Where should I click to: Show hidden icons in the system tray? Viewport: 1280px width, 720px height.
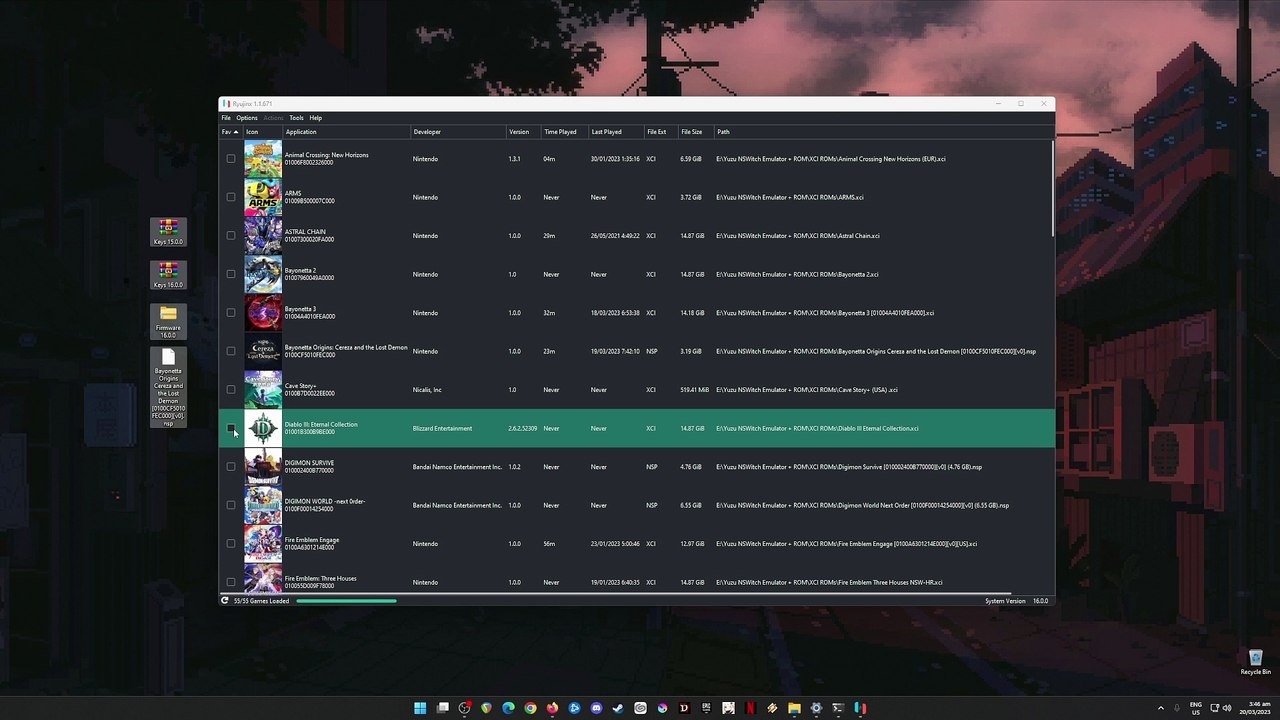pyautogui.click(x=1161, y=708)
